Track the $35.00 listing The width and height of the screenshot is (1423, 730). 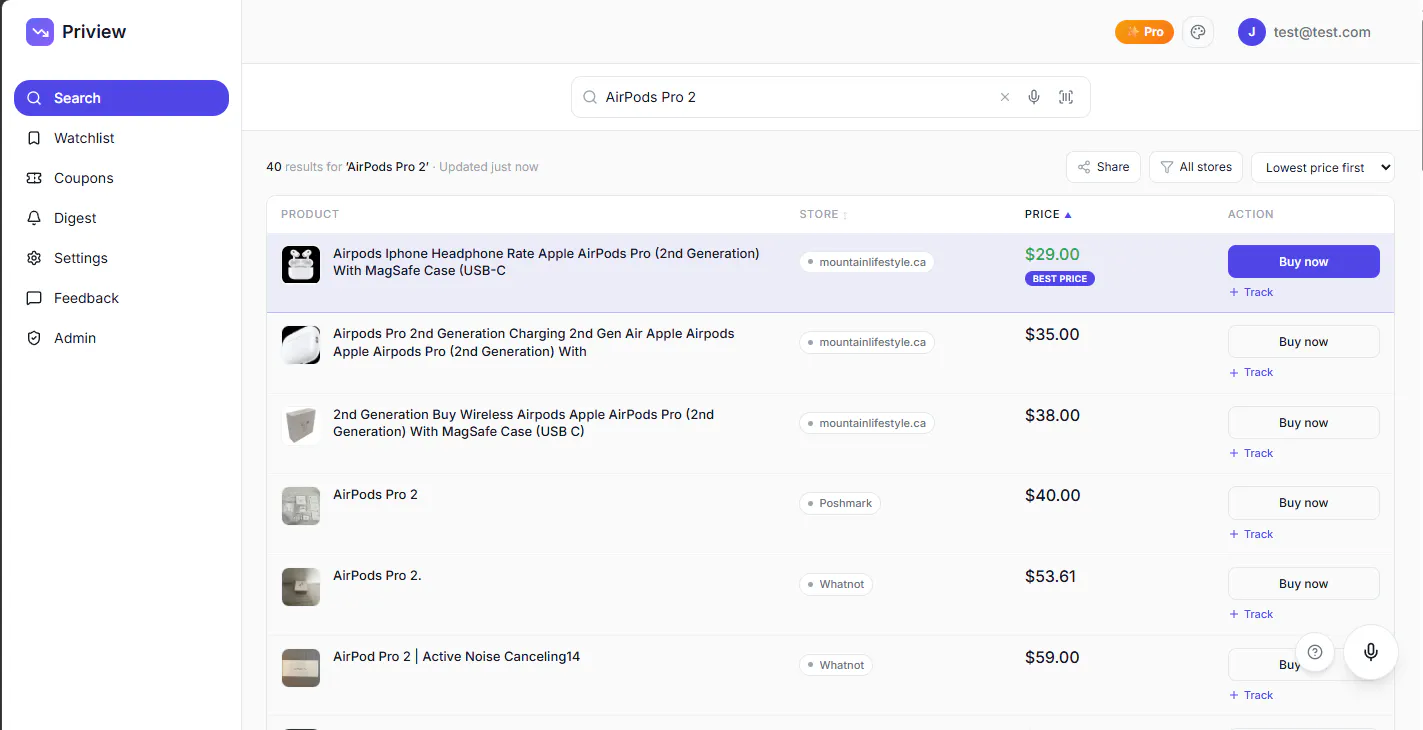pyautogui.click(x=1251, y=372)
